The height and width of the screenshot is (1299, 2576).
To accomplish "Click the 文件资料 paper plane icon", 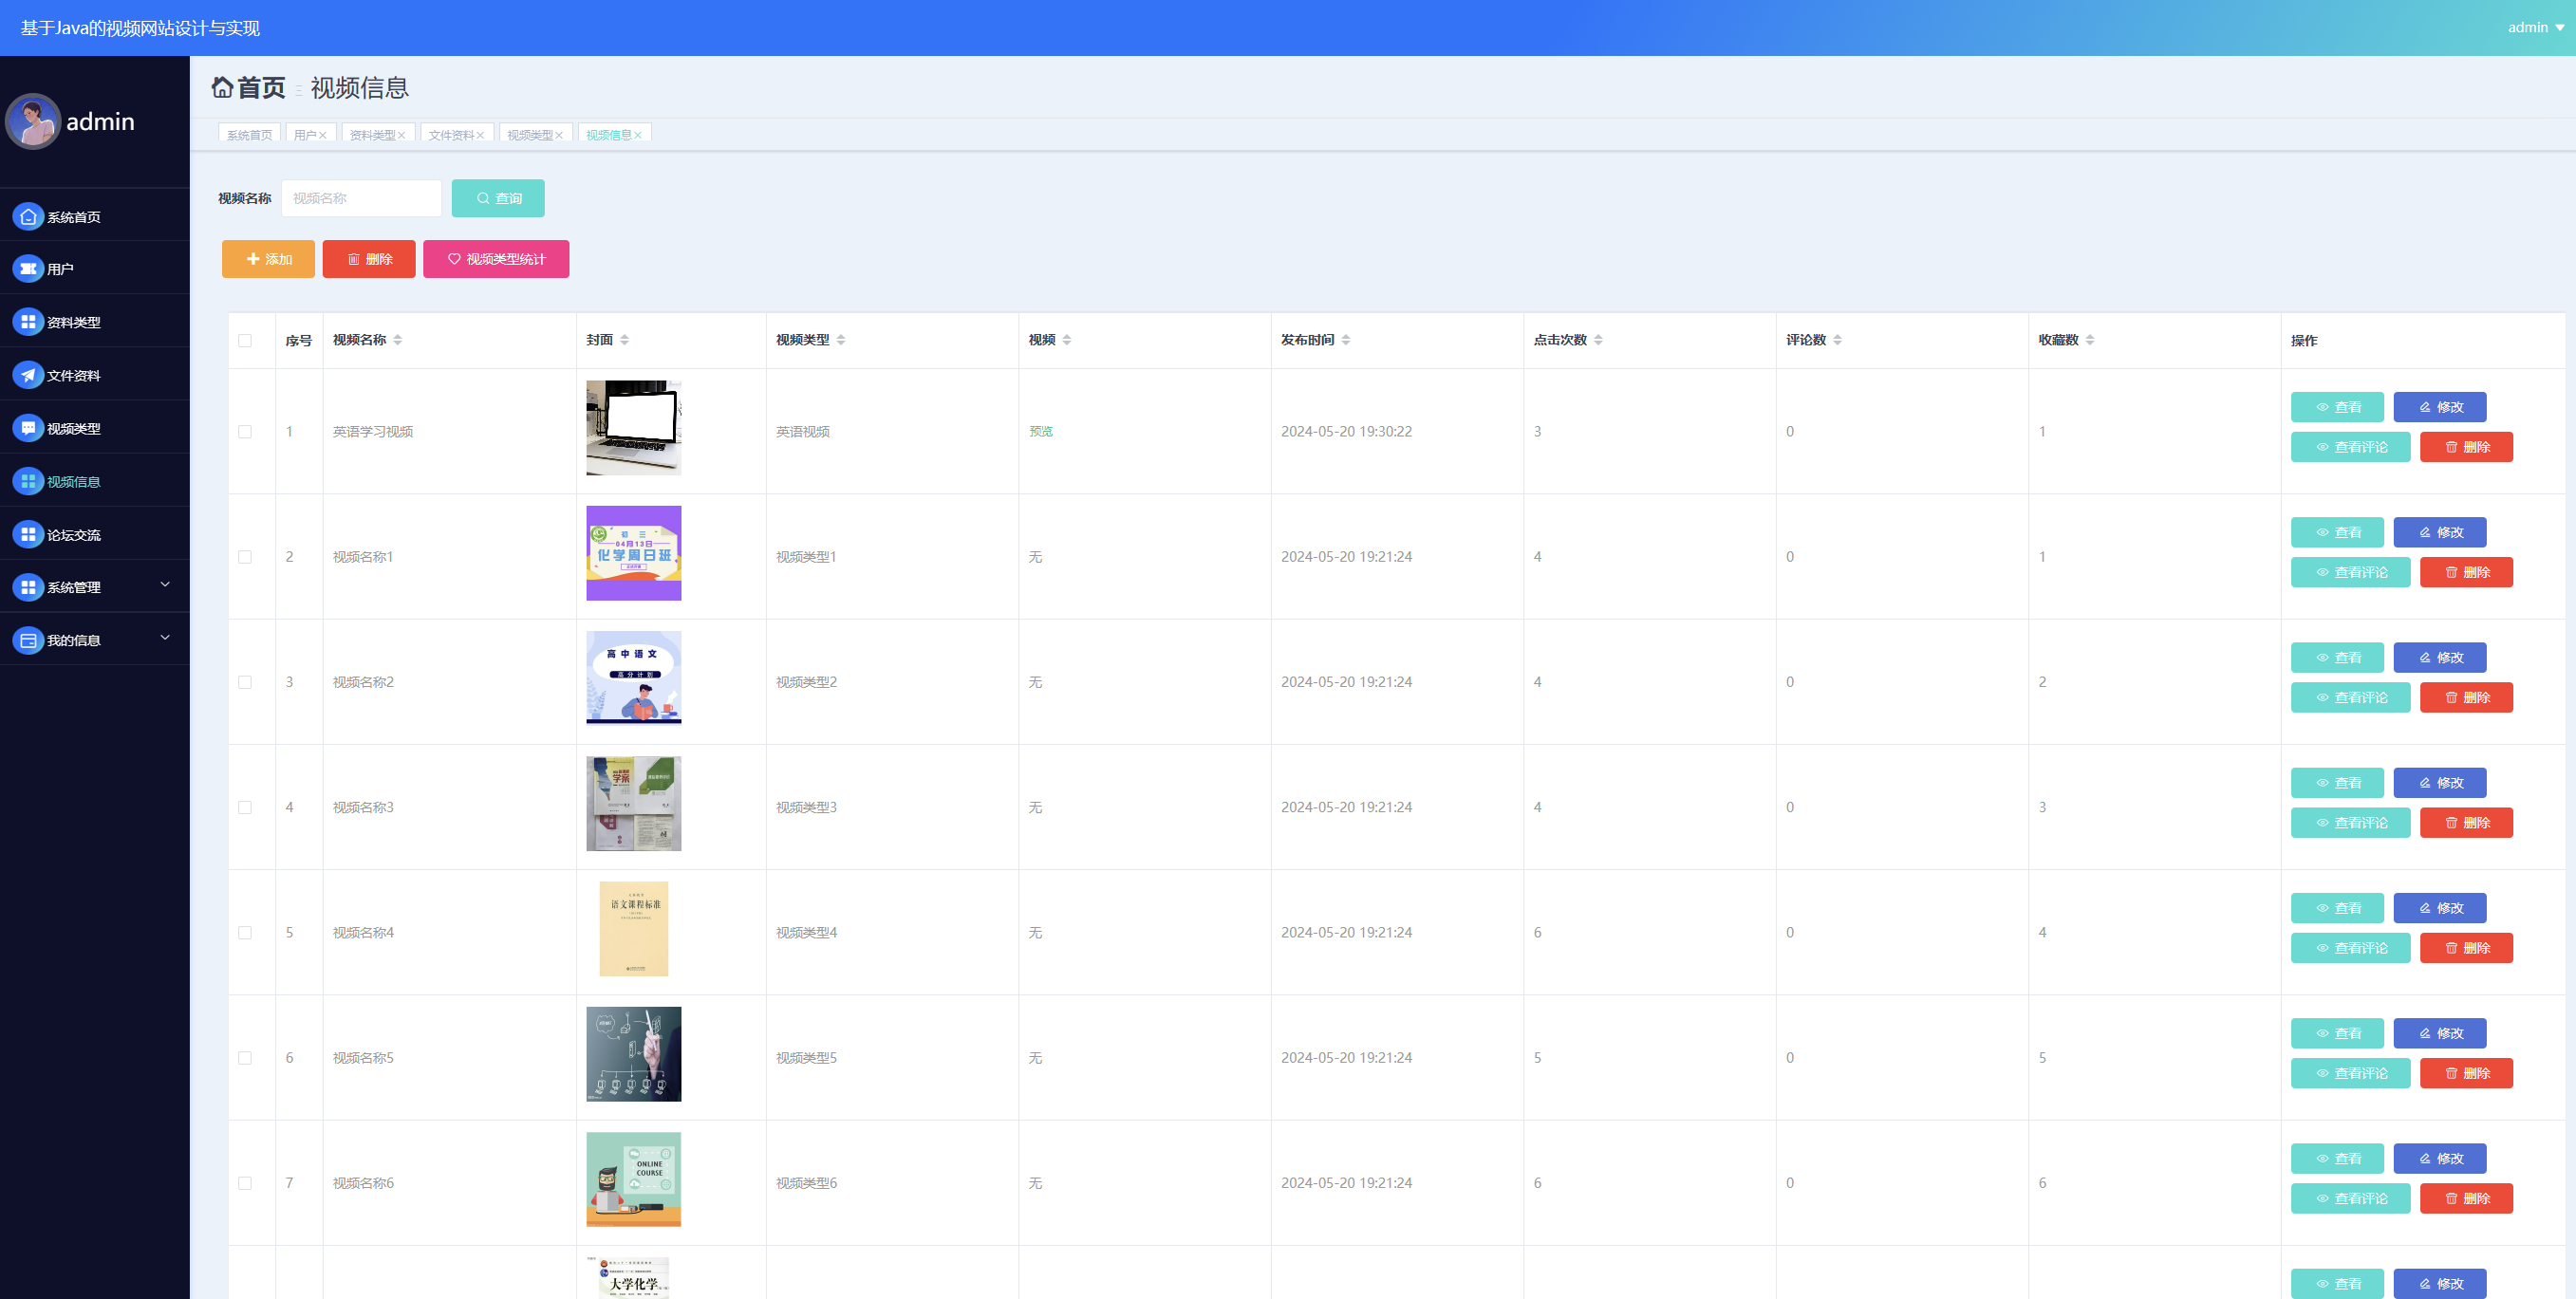I will [28, 375].
